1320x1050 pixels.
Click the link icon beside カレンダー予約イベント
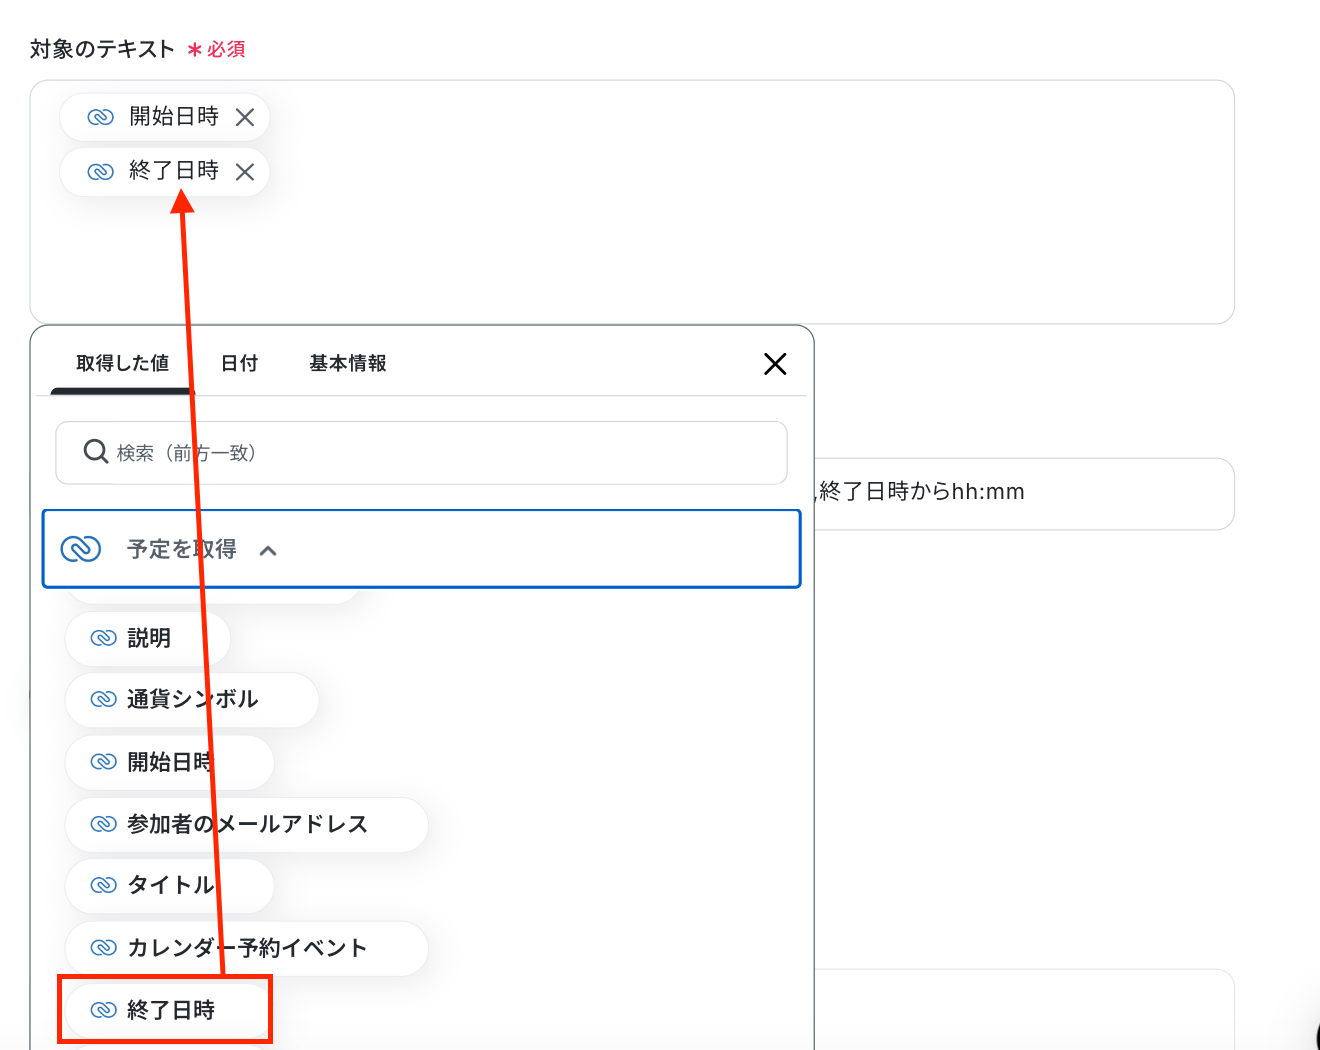[x=104, y=948]
